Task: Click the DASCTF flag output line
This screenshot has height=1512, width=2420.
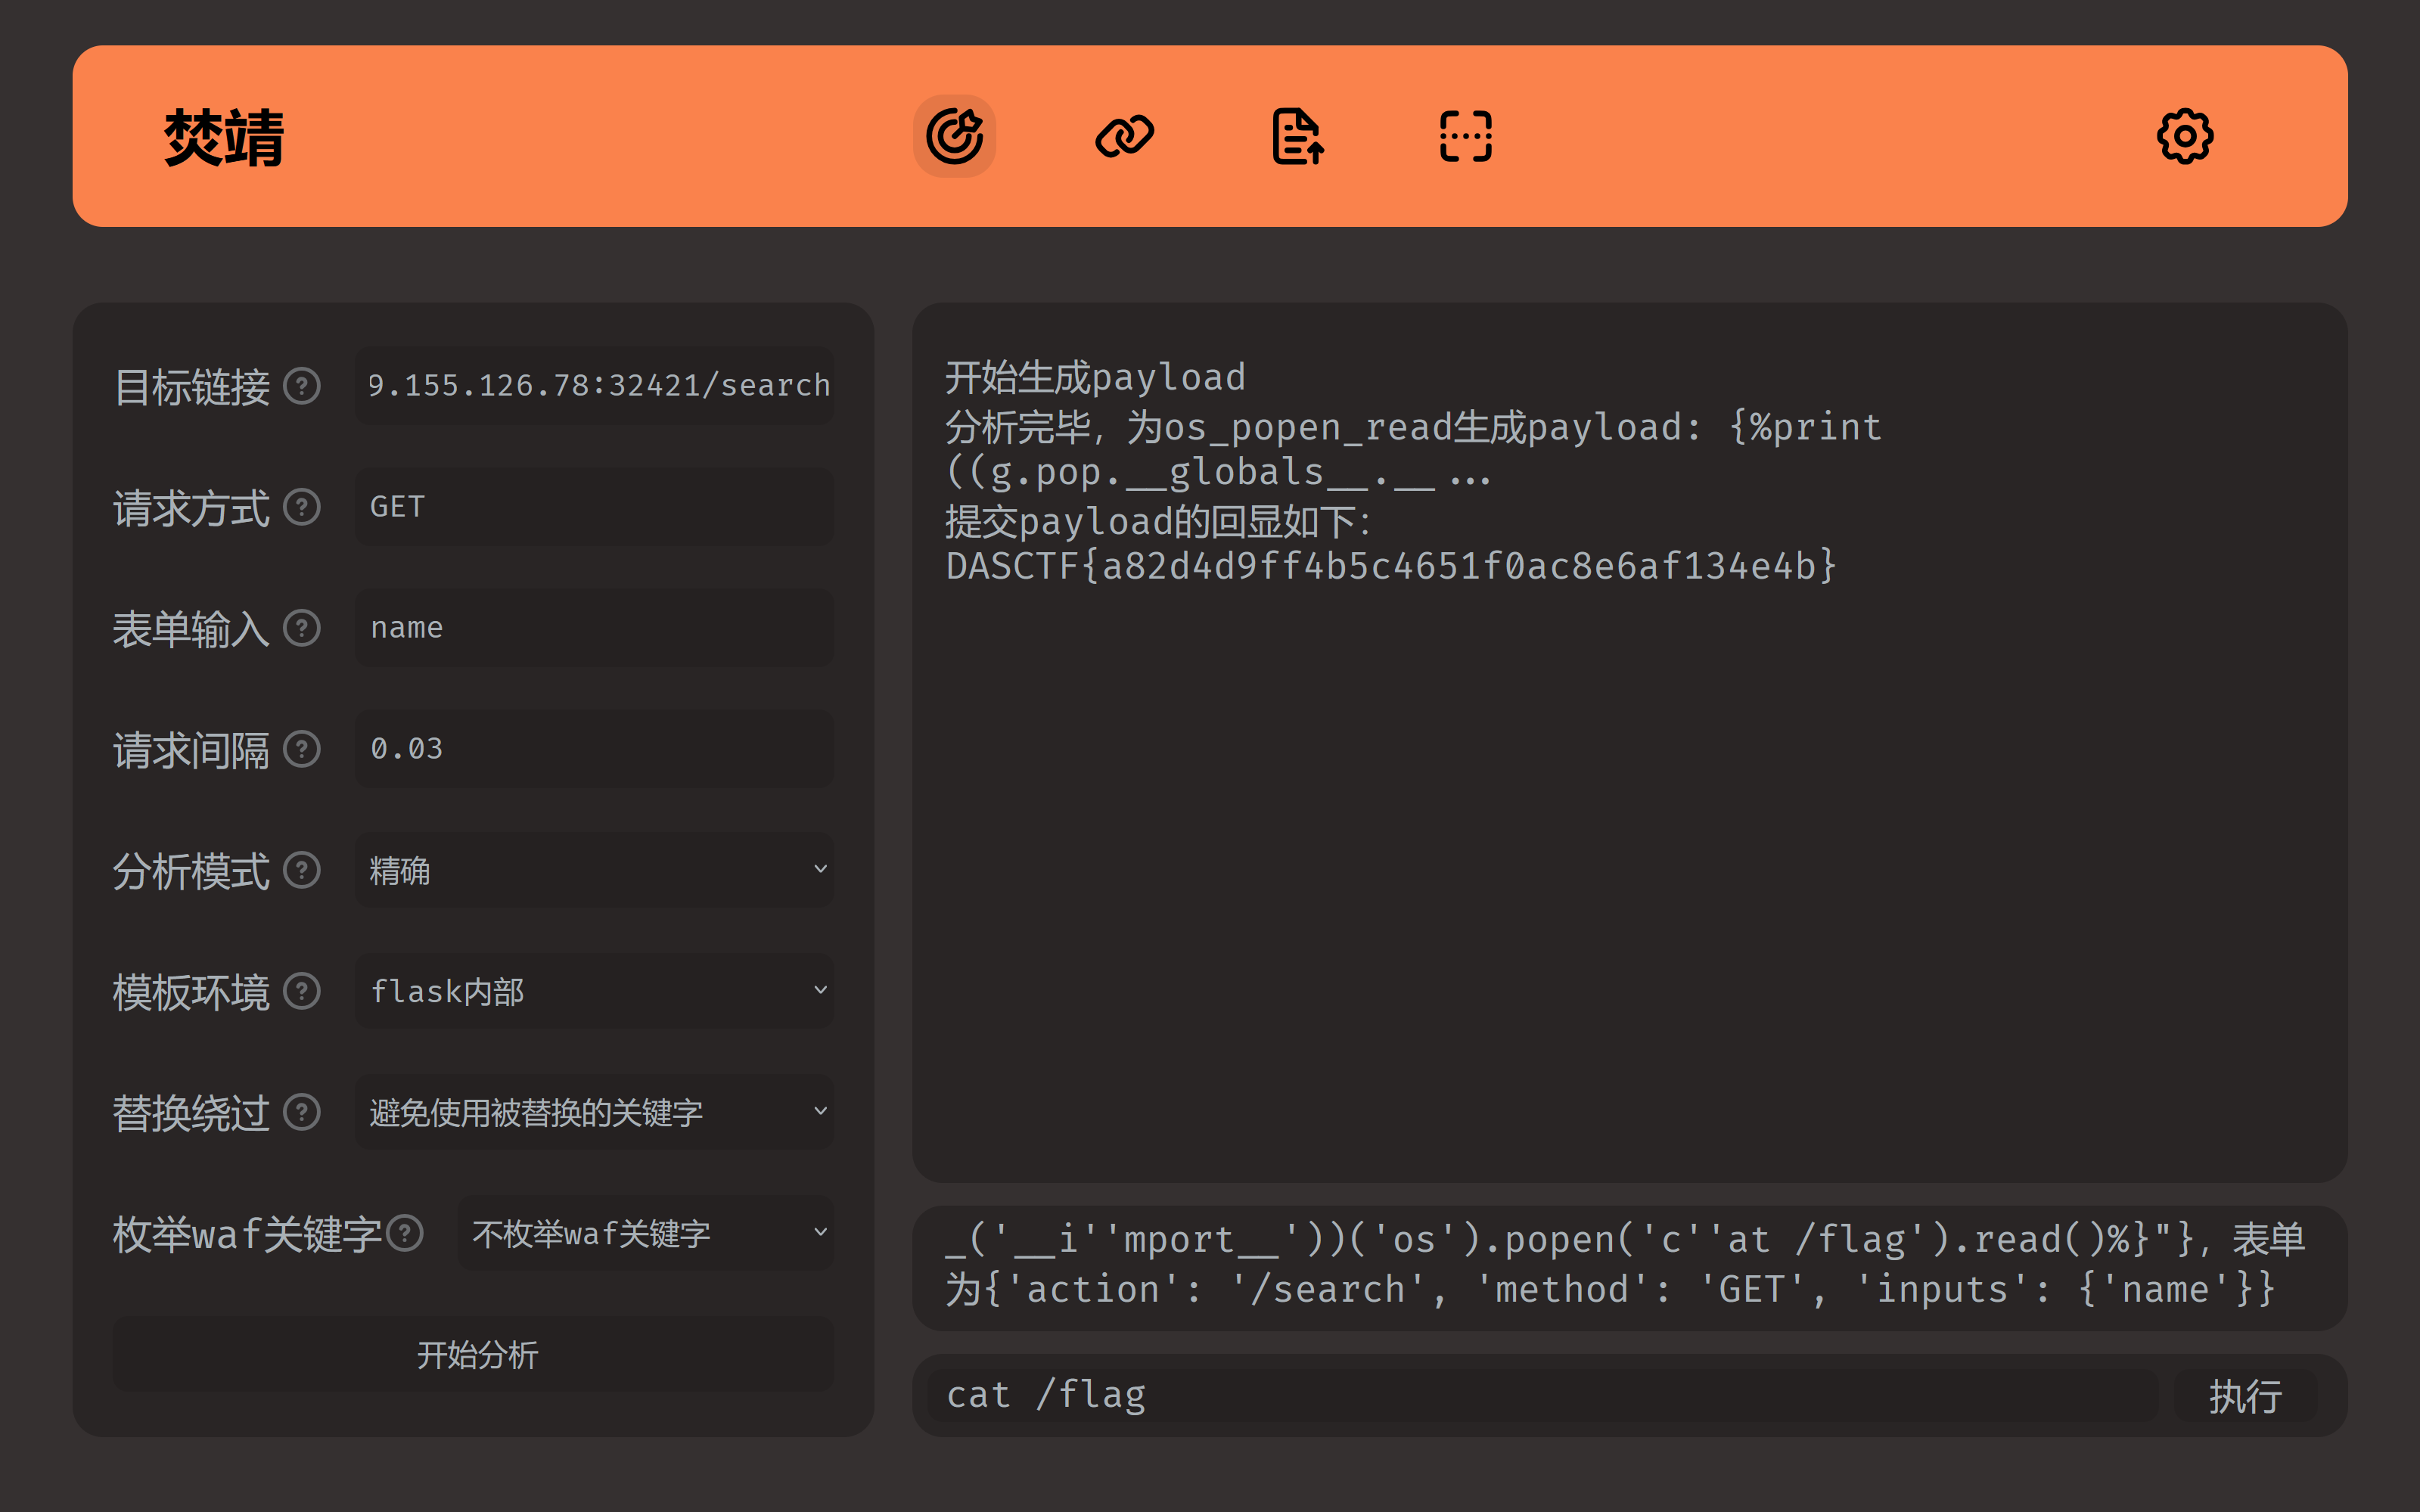Action: click(x=1391, y=567)
